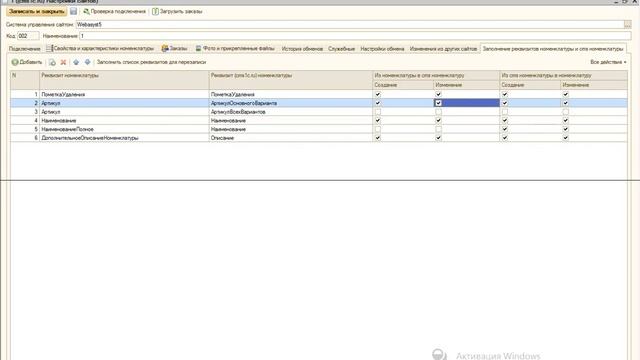Viewport: 640px width, 360px height.
Task: Enable НаименованиеПолное first Создание checkbox
Action: 378,129
